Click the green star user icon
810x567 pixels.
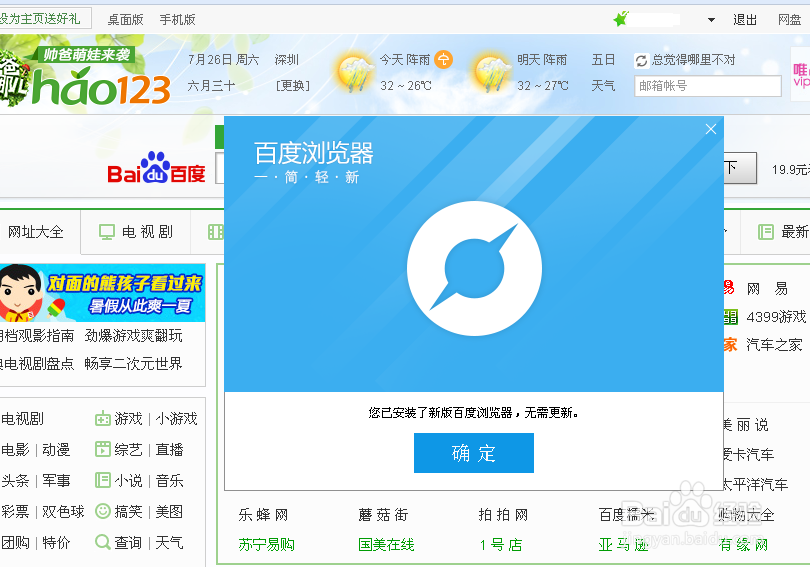[x=621, y=19]
